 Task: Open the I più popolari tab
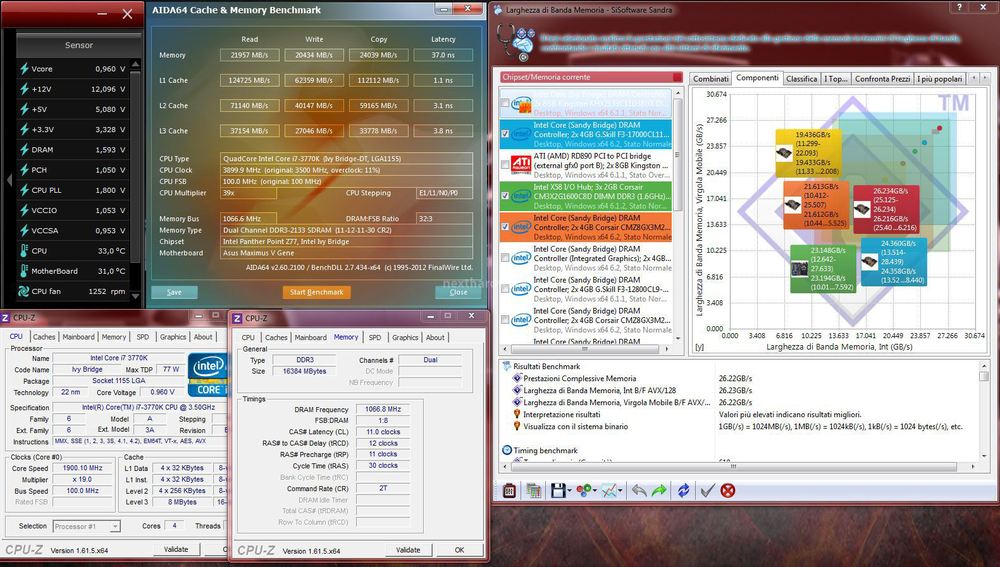(939, 78)
